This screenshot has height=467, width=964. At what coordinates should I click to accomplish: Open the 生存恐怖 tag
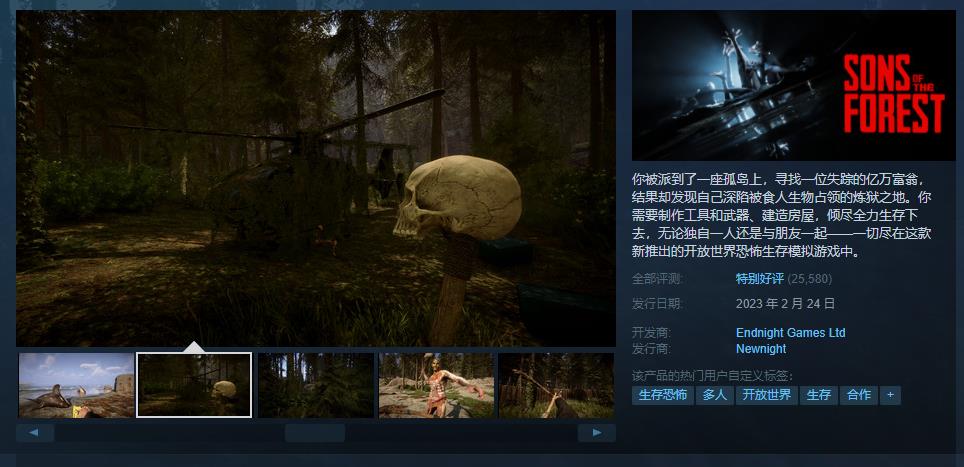pos(662,395)
